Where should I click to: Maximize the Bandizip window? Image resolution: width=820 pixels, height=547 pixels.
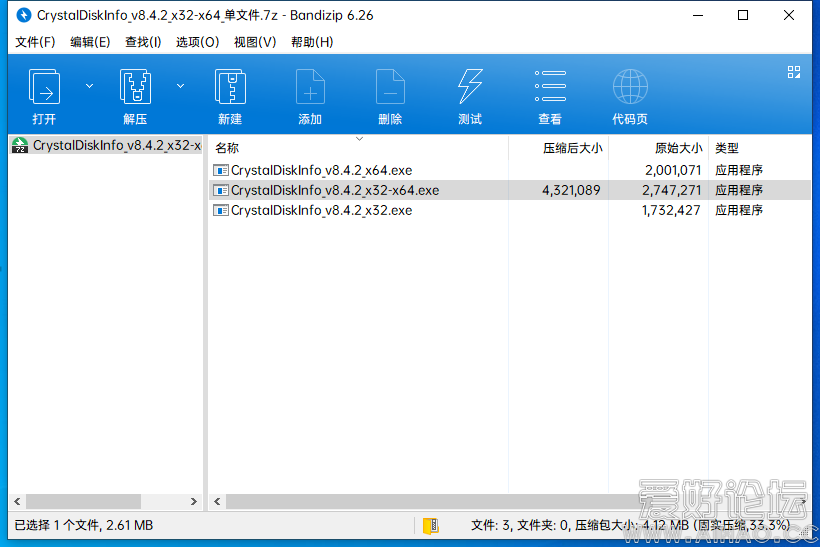(x=743, y=15)
